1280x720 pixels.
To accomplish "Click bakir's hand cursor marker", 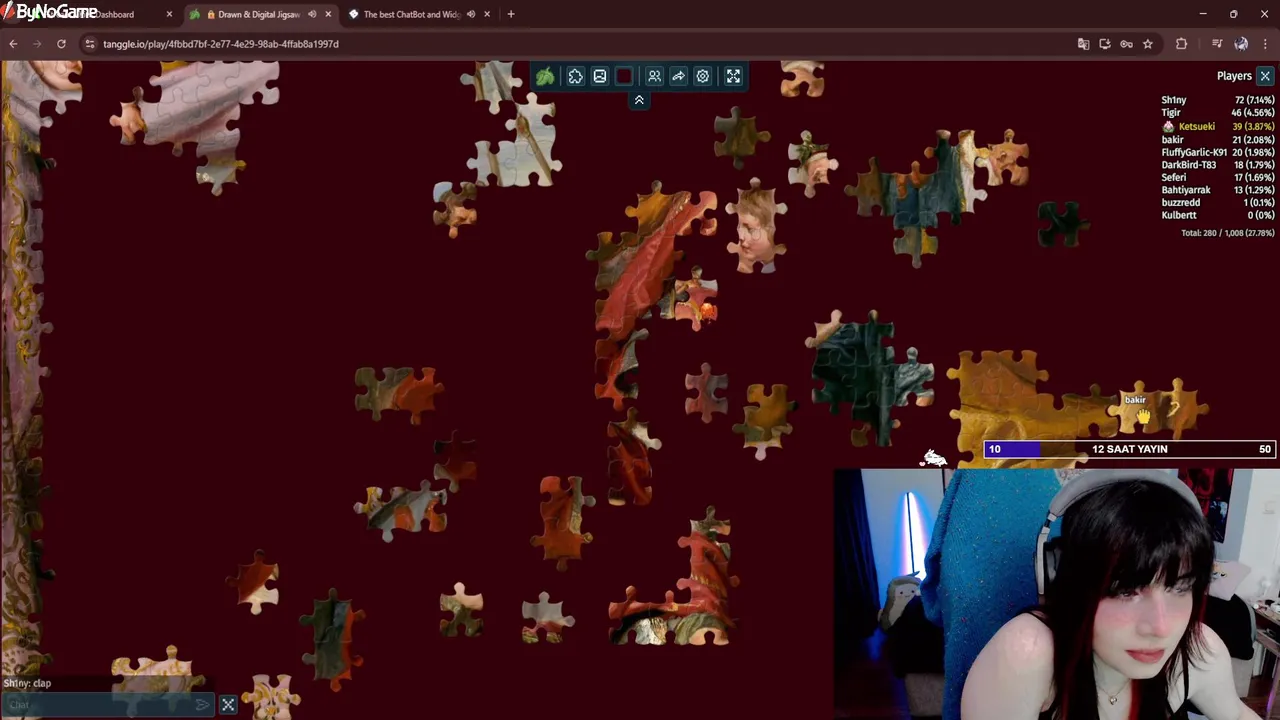I will [1143, 415].
